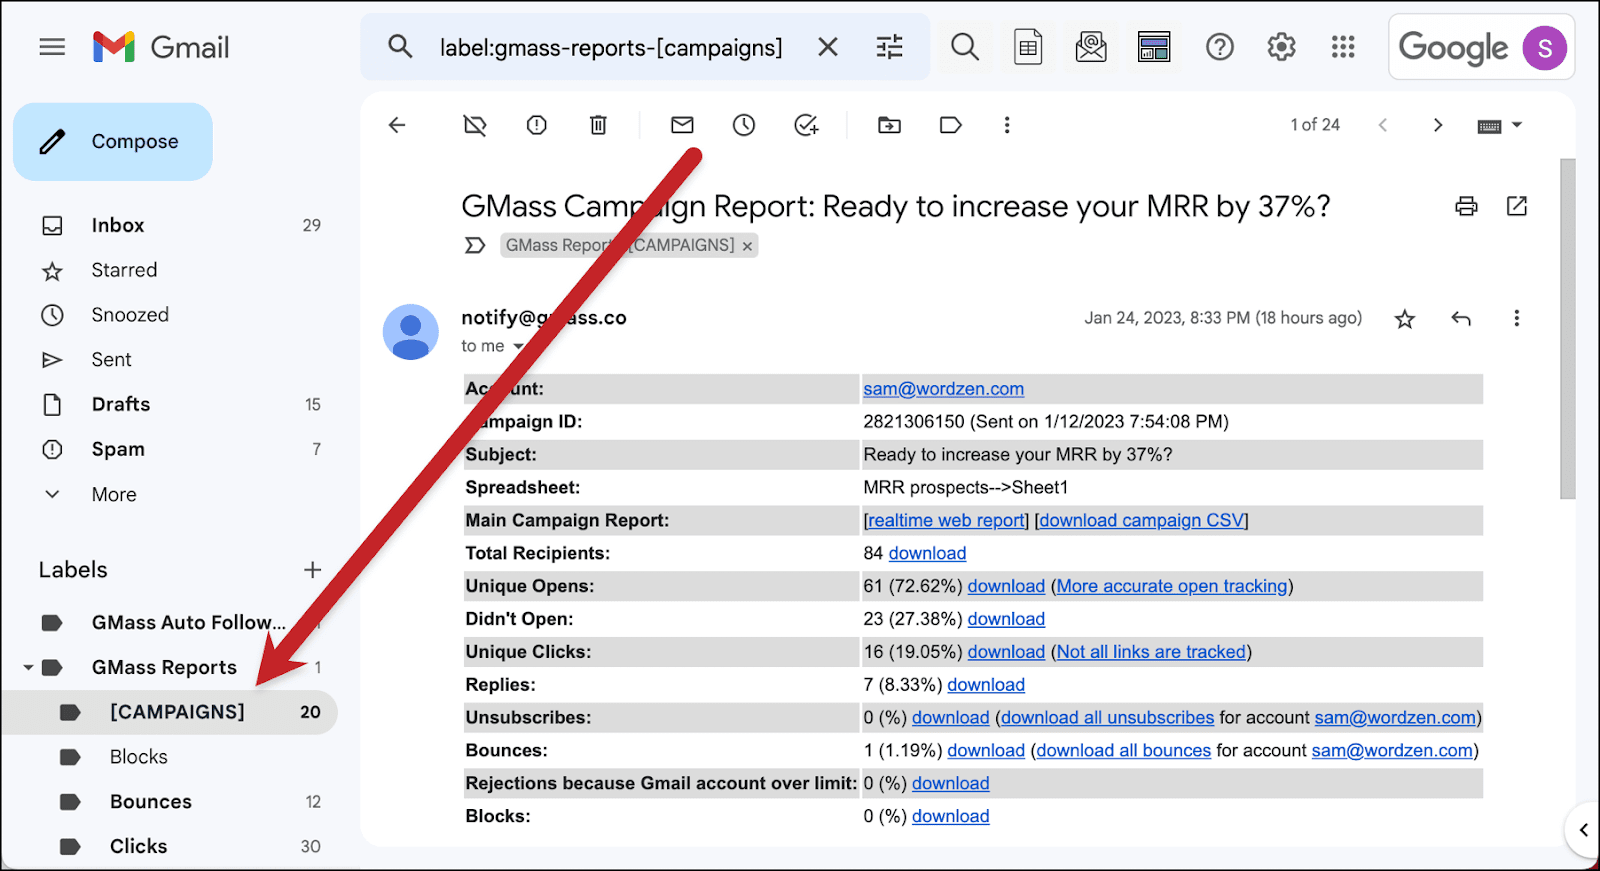Add this email to Tasks
This screenshot has width=1600, height=871.
coord(806,125)
